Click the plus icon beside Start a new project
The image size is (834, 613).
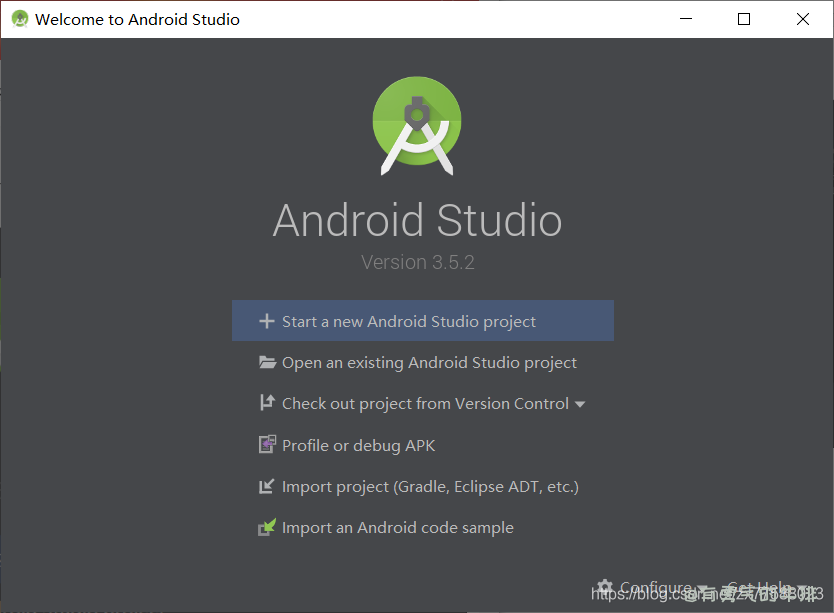click(x=266, y=321)
